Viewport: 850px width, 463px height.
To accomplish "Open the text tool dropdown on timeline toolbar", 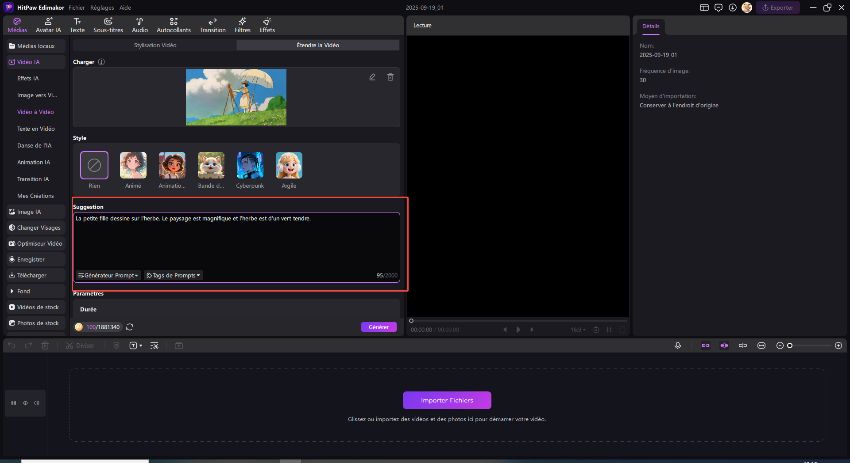I will pos(136,345).
